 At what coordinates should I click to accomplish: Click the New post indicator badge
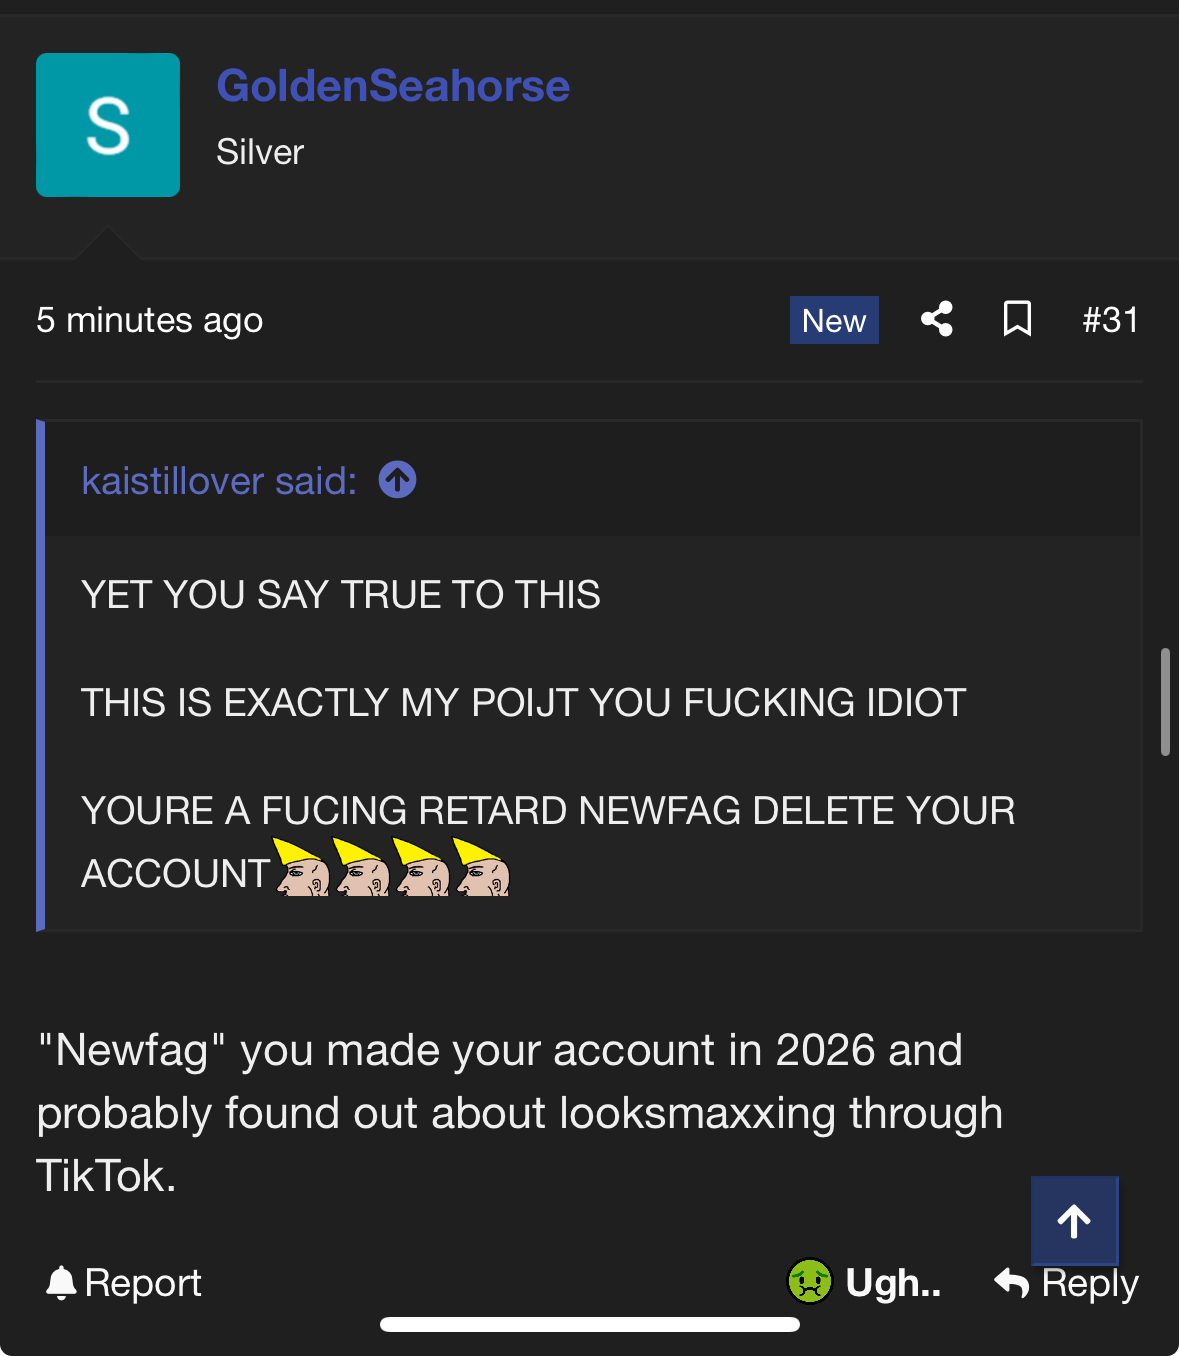pyautogui.click(x=834, y=320)
